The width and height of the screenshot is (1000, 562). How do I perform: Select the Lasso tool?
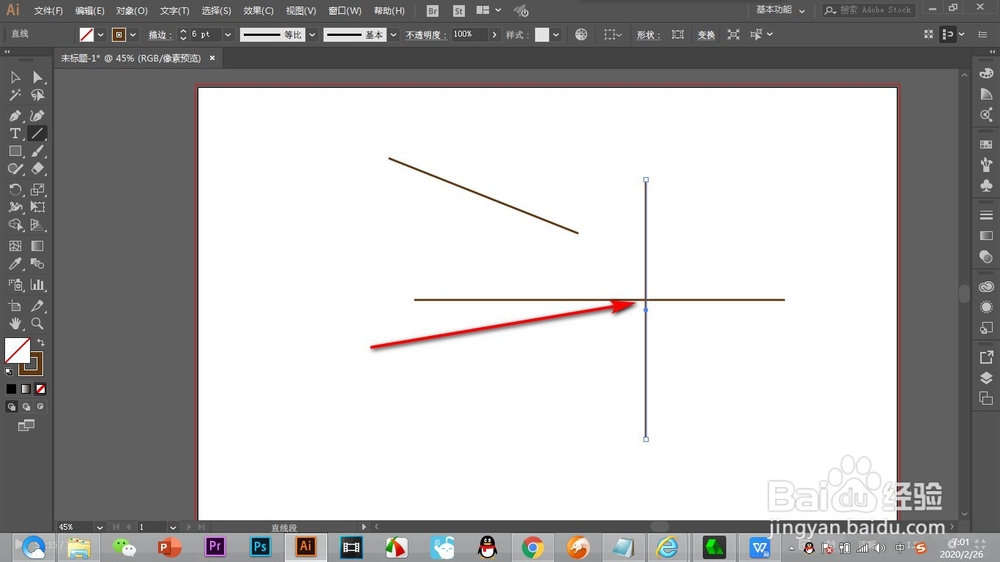(38, 95)
